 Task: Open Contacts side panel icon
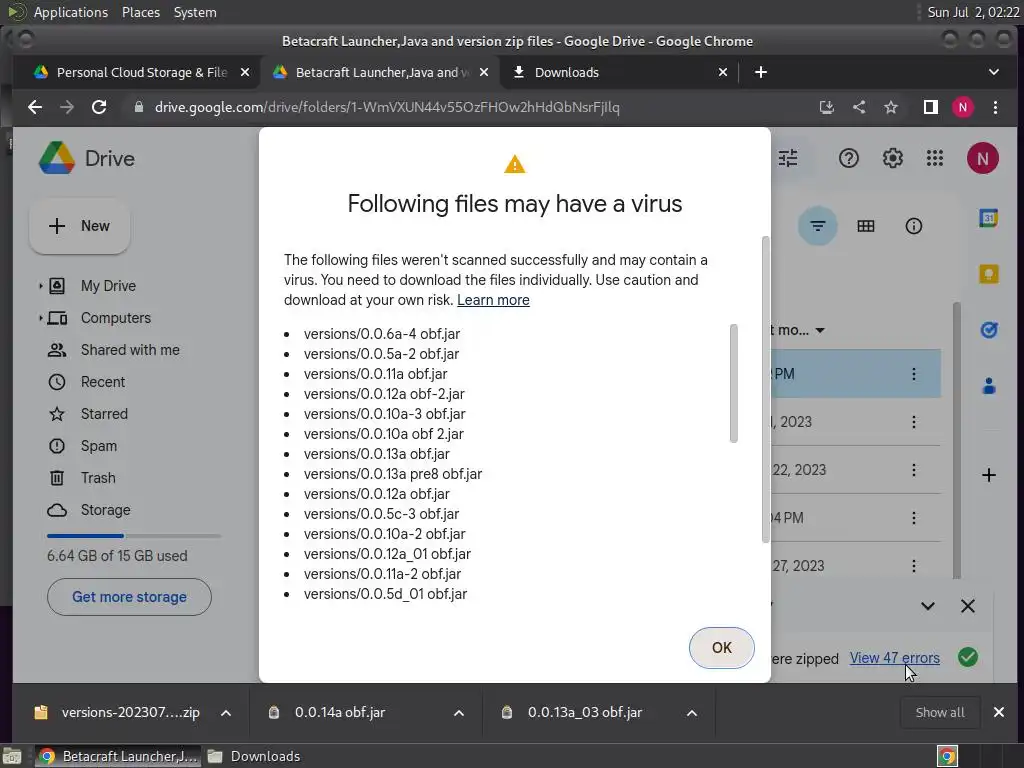tap(989, 386)
